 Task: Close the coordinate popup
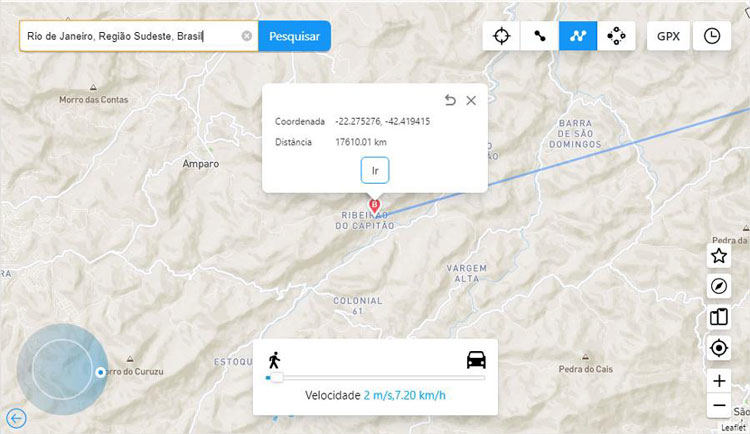click(x=471, y=100)
